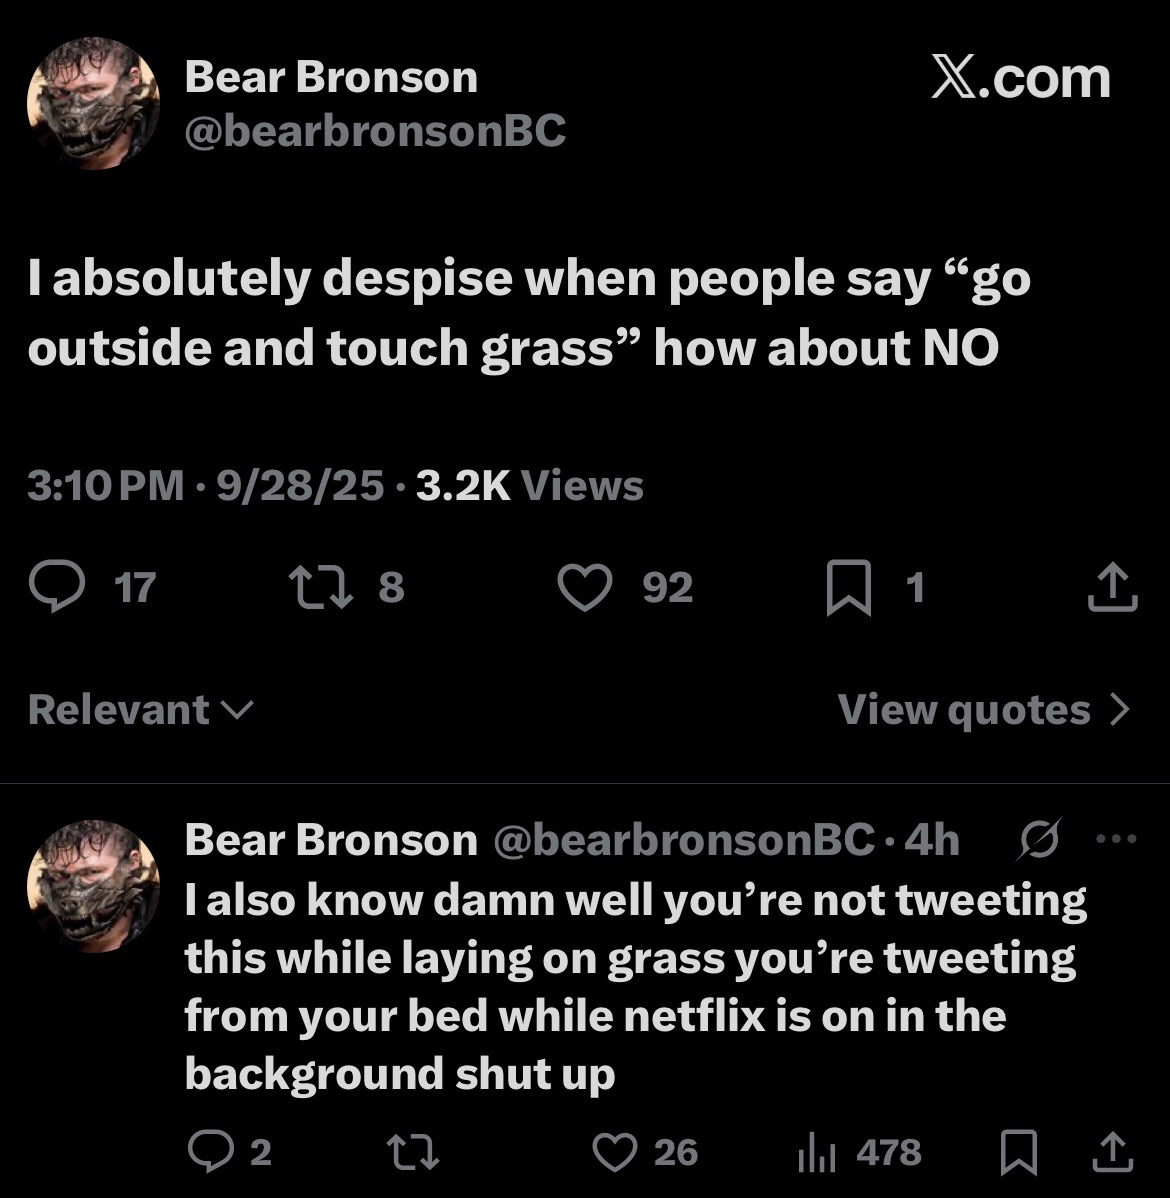The height and width of the screenshot is (1198, 1170).
Task: Like the main post with 92 likes
Action: point(584,587)
